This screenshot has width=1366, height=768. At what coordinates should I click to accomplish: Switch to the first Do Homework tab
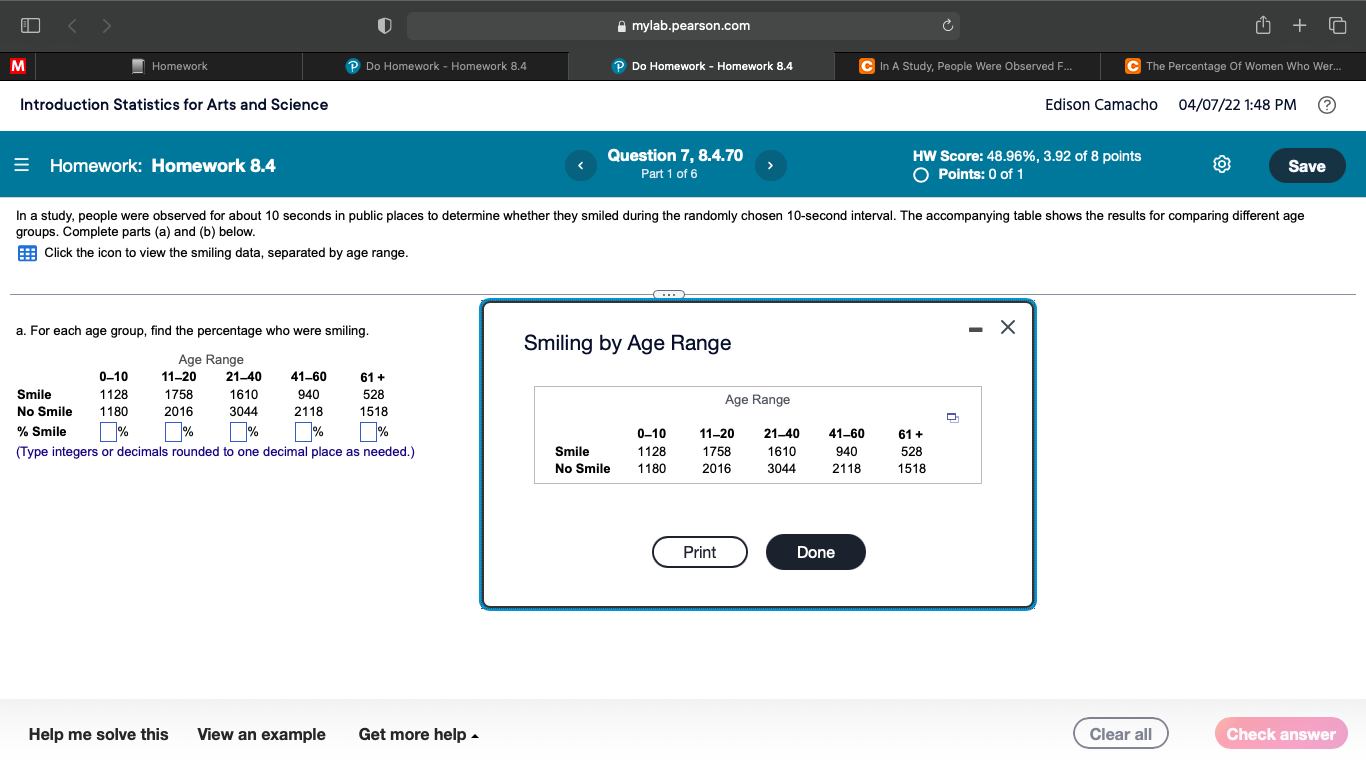tap(435, 65)
